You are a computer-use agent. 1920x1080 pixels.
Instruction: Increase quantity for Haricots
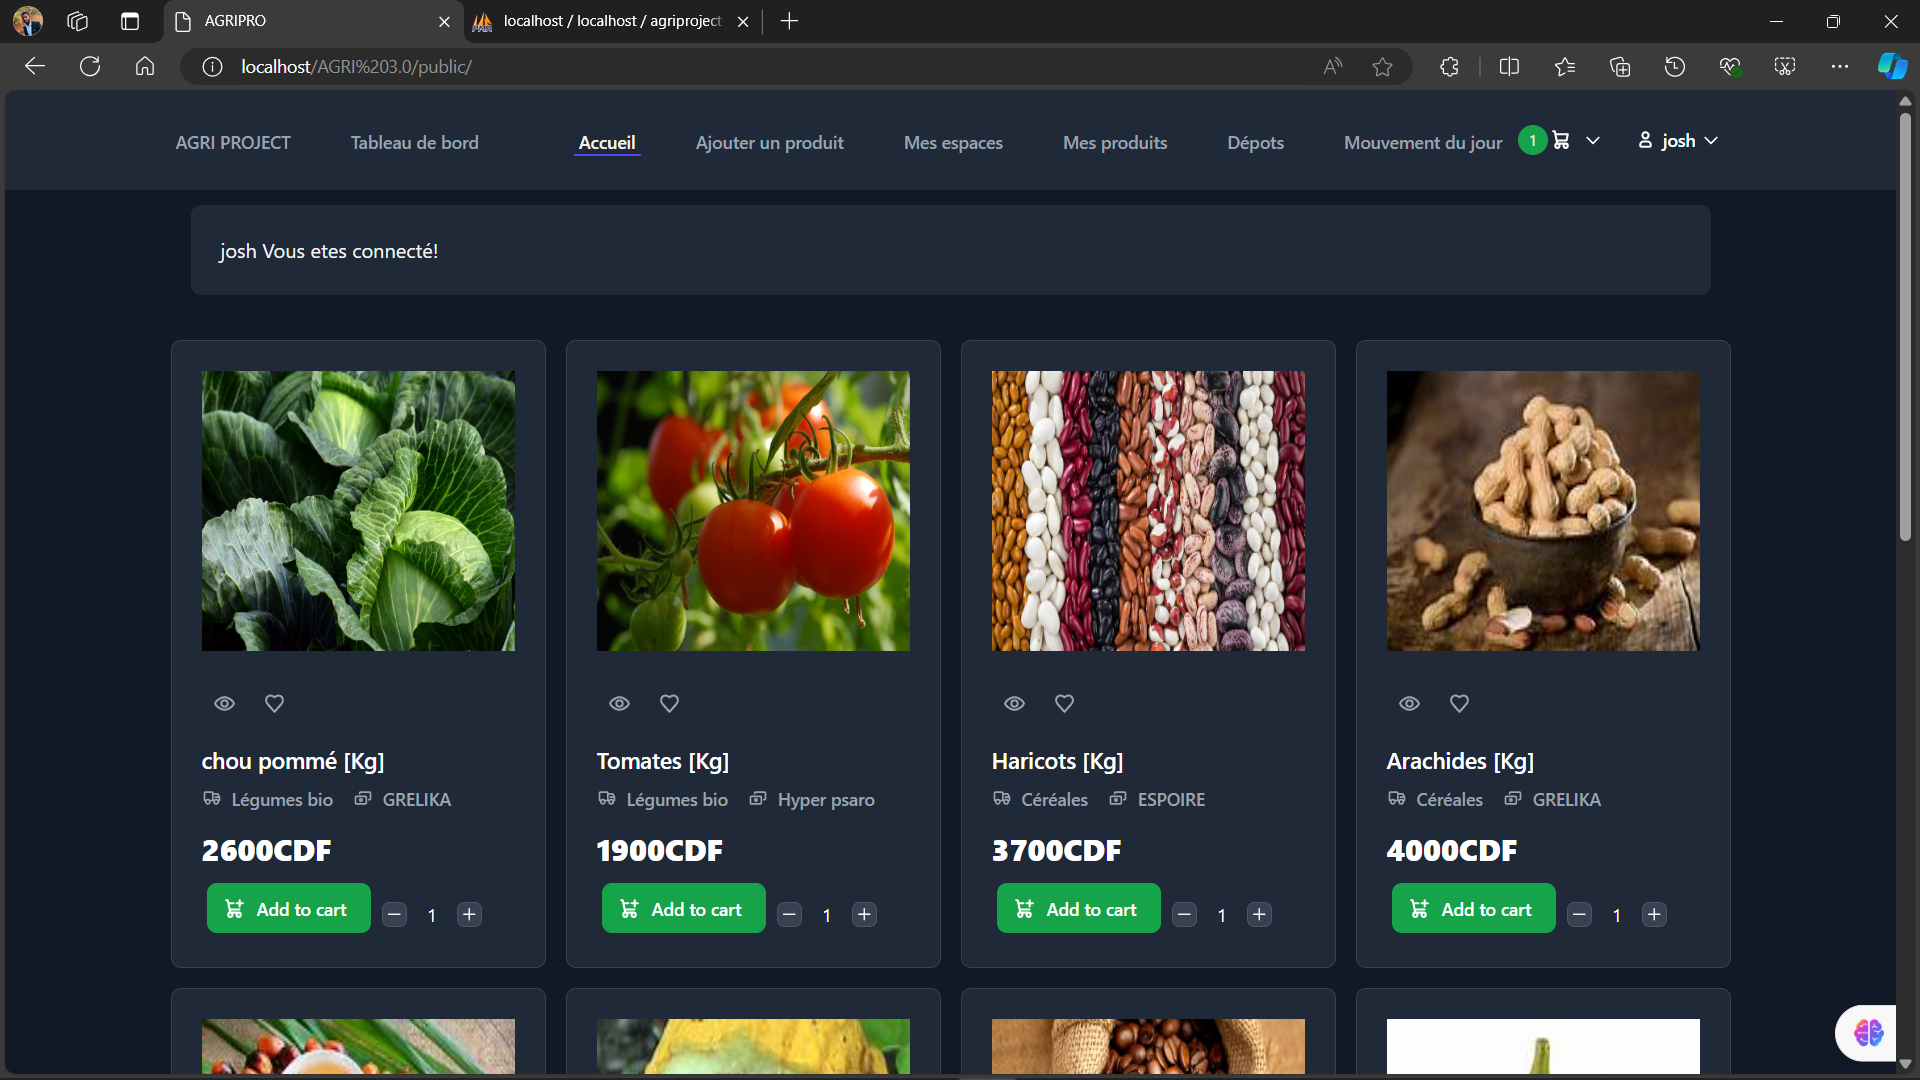coord(1259,915)
